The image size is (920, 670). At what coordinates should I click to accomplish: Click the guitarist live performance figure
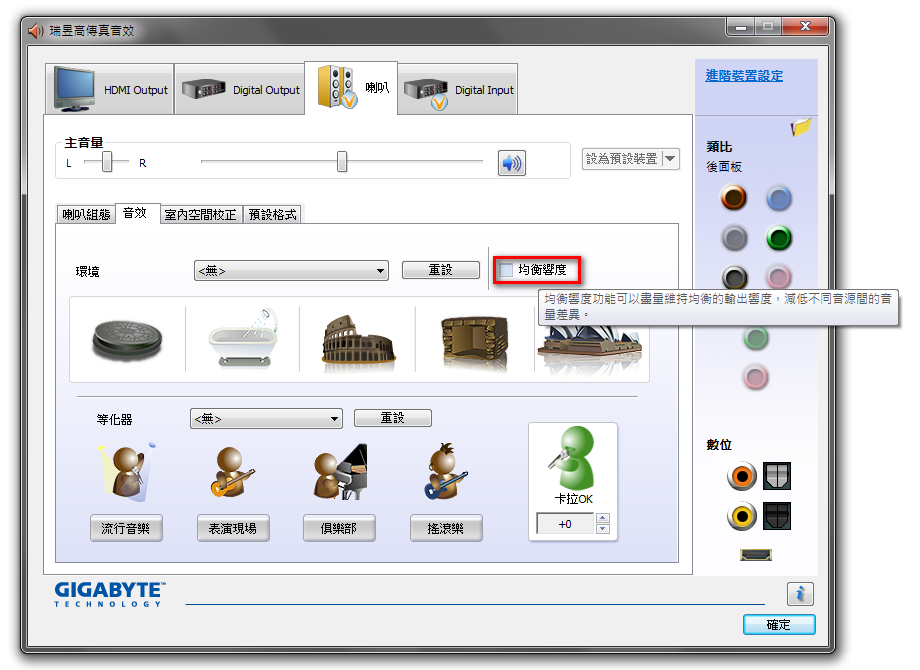[232, 472]
